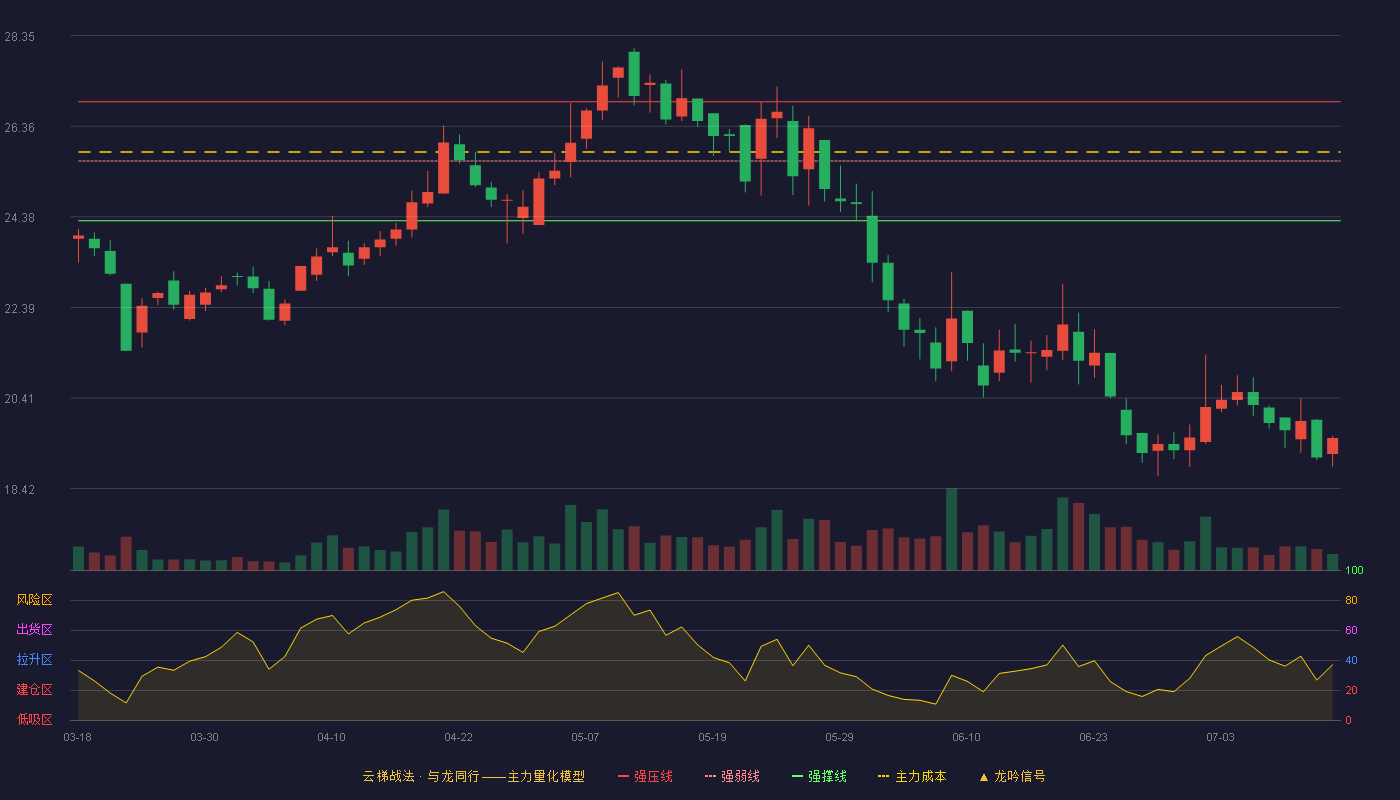Click the 建仓区 zone label
The image size is (1400, 800).
coord(34,690)
